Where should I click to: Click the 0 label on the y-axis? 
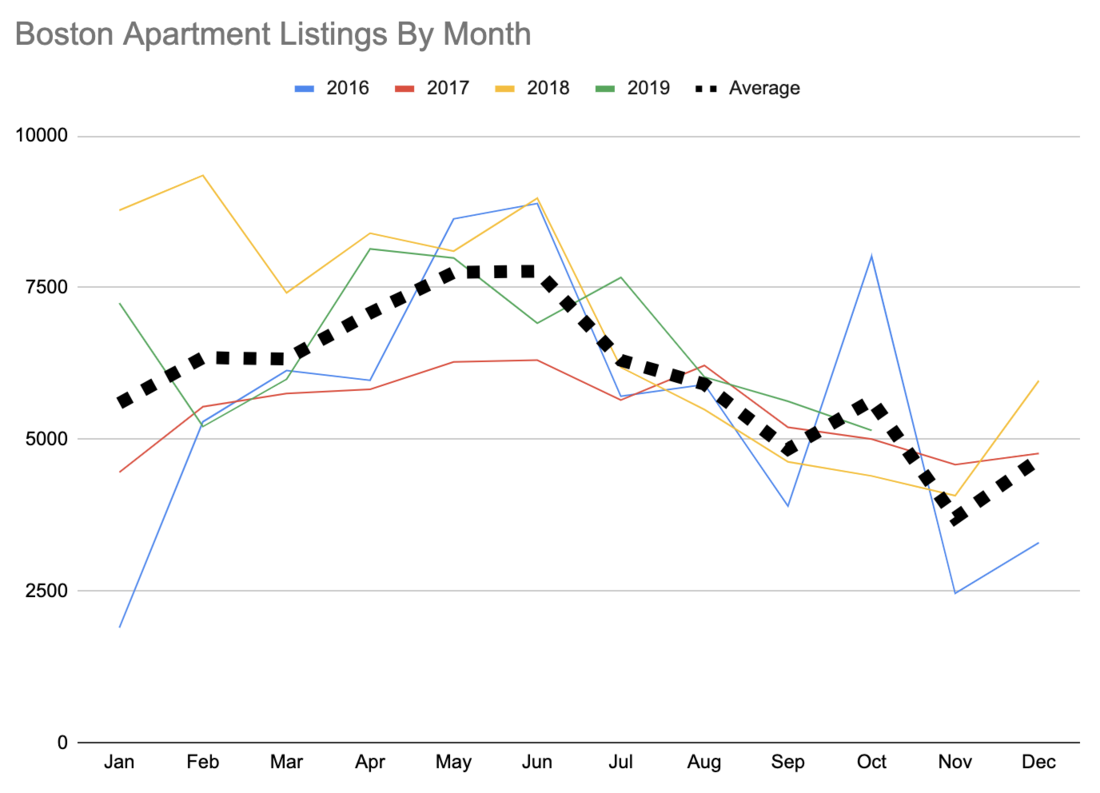61,743
